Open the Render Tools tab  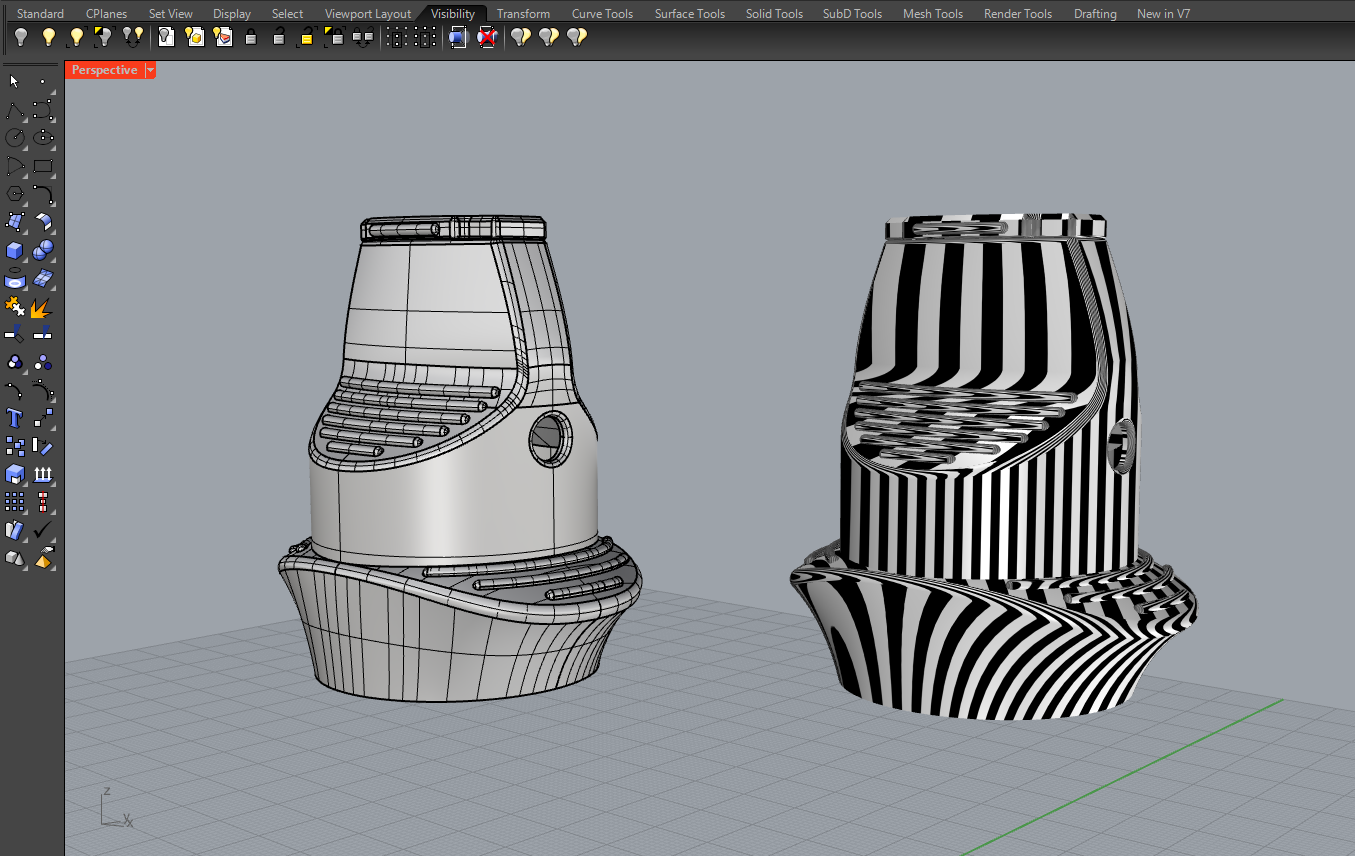(x=1018, y=14)
